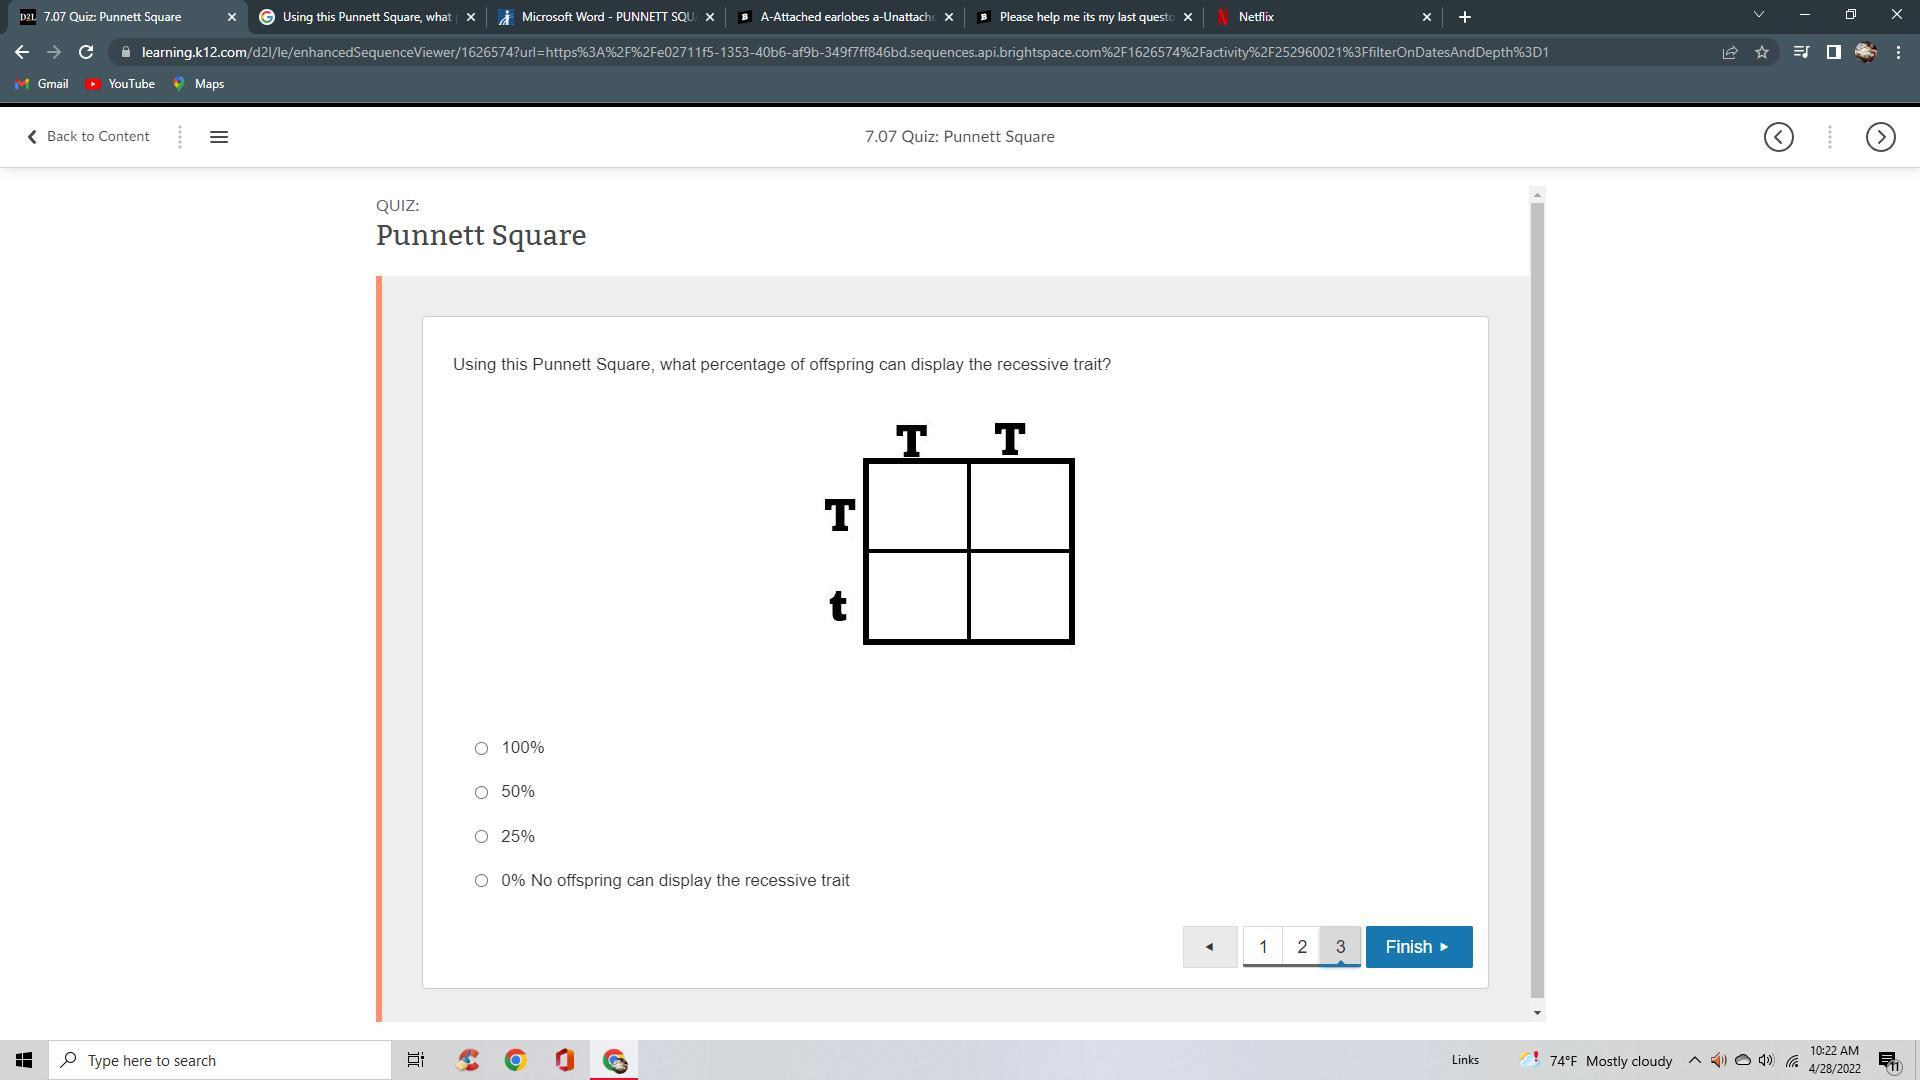Screen dimensions: 1920x1080
Task: Select the 50% answer option
Action: pyautogui.click(x=481, y=792)
